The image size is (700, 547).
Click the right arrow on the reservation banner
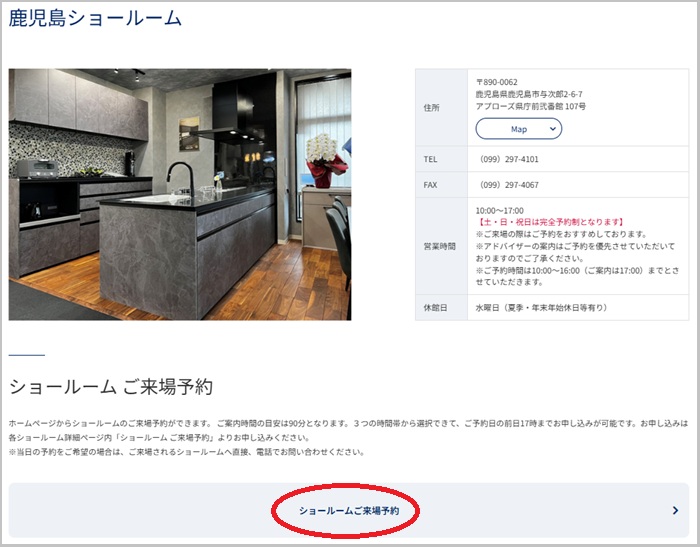675,511
